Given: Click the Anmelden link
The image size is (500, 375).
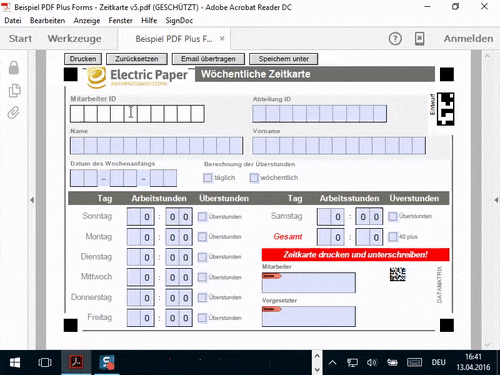Looking at the screenshot, I should click(468, 39).
